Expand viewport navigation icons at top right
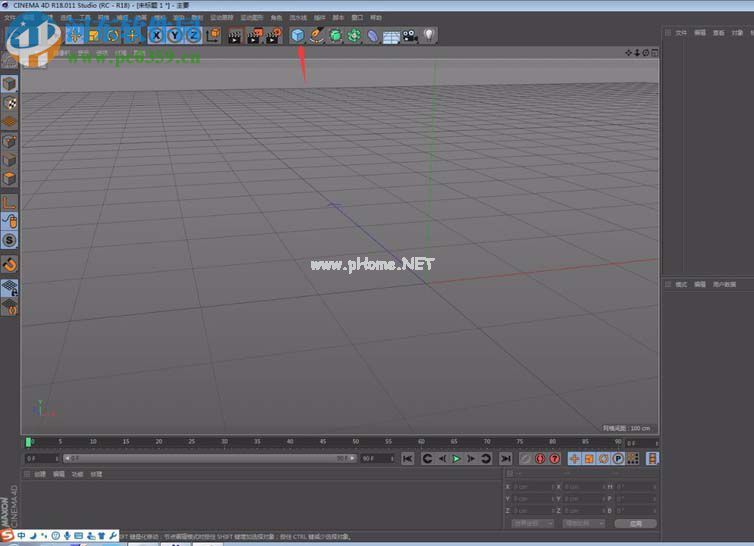This screenshot has width=754, height=546. pyautogui.click(x=641, y=52)
